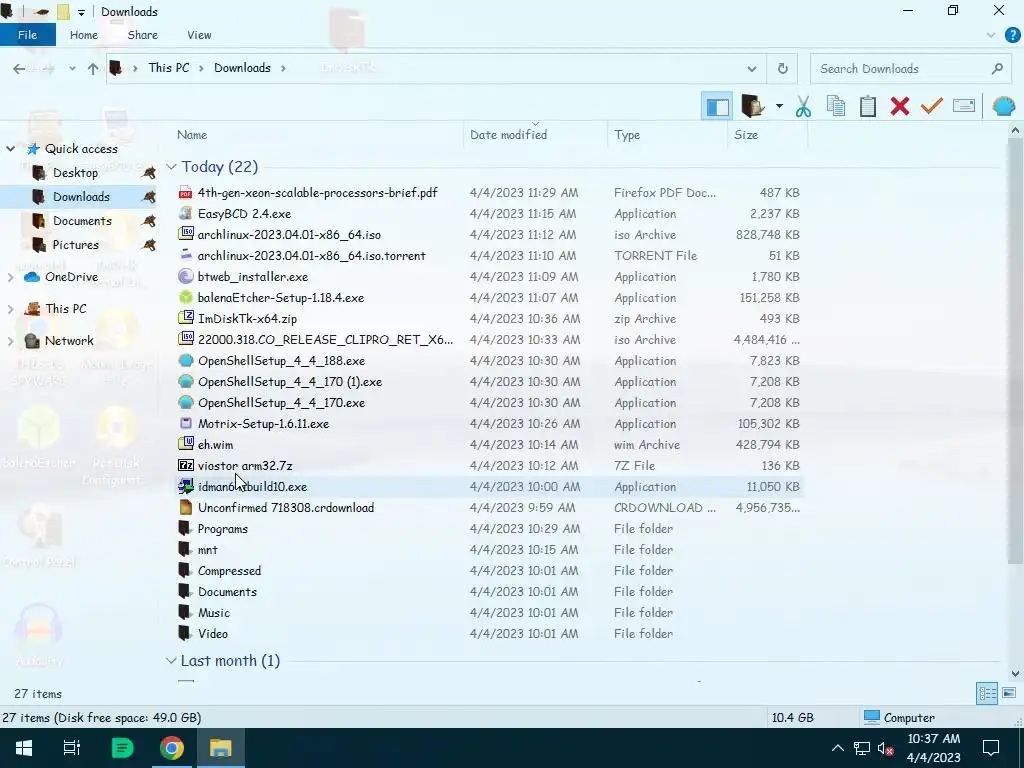Image resolution: width=1024 pixels, height=768 pixels.
Task: Open the muted volume tray icon
Action: (886, 748)
